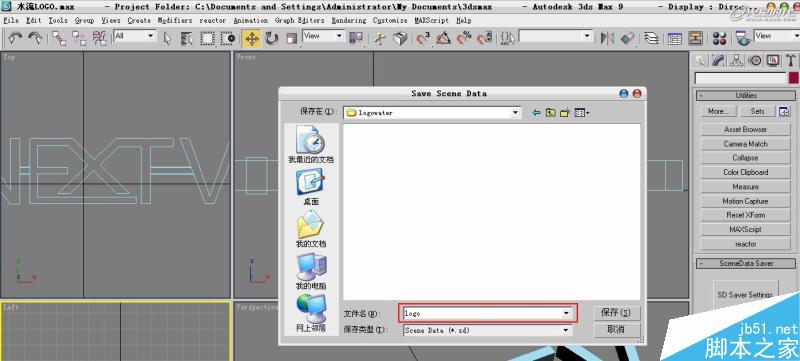Image resolution: width=800 pixels, height=361 pixels.
Task: Click the file name field containing 'logo'
Action: 488,313
